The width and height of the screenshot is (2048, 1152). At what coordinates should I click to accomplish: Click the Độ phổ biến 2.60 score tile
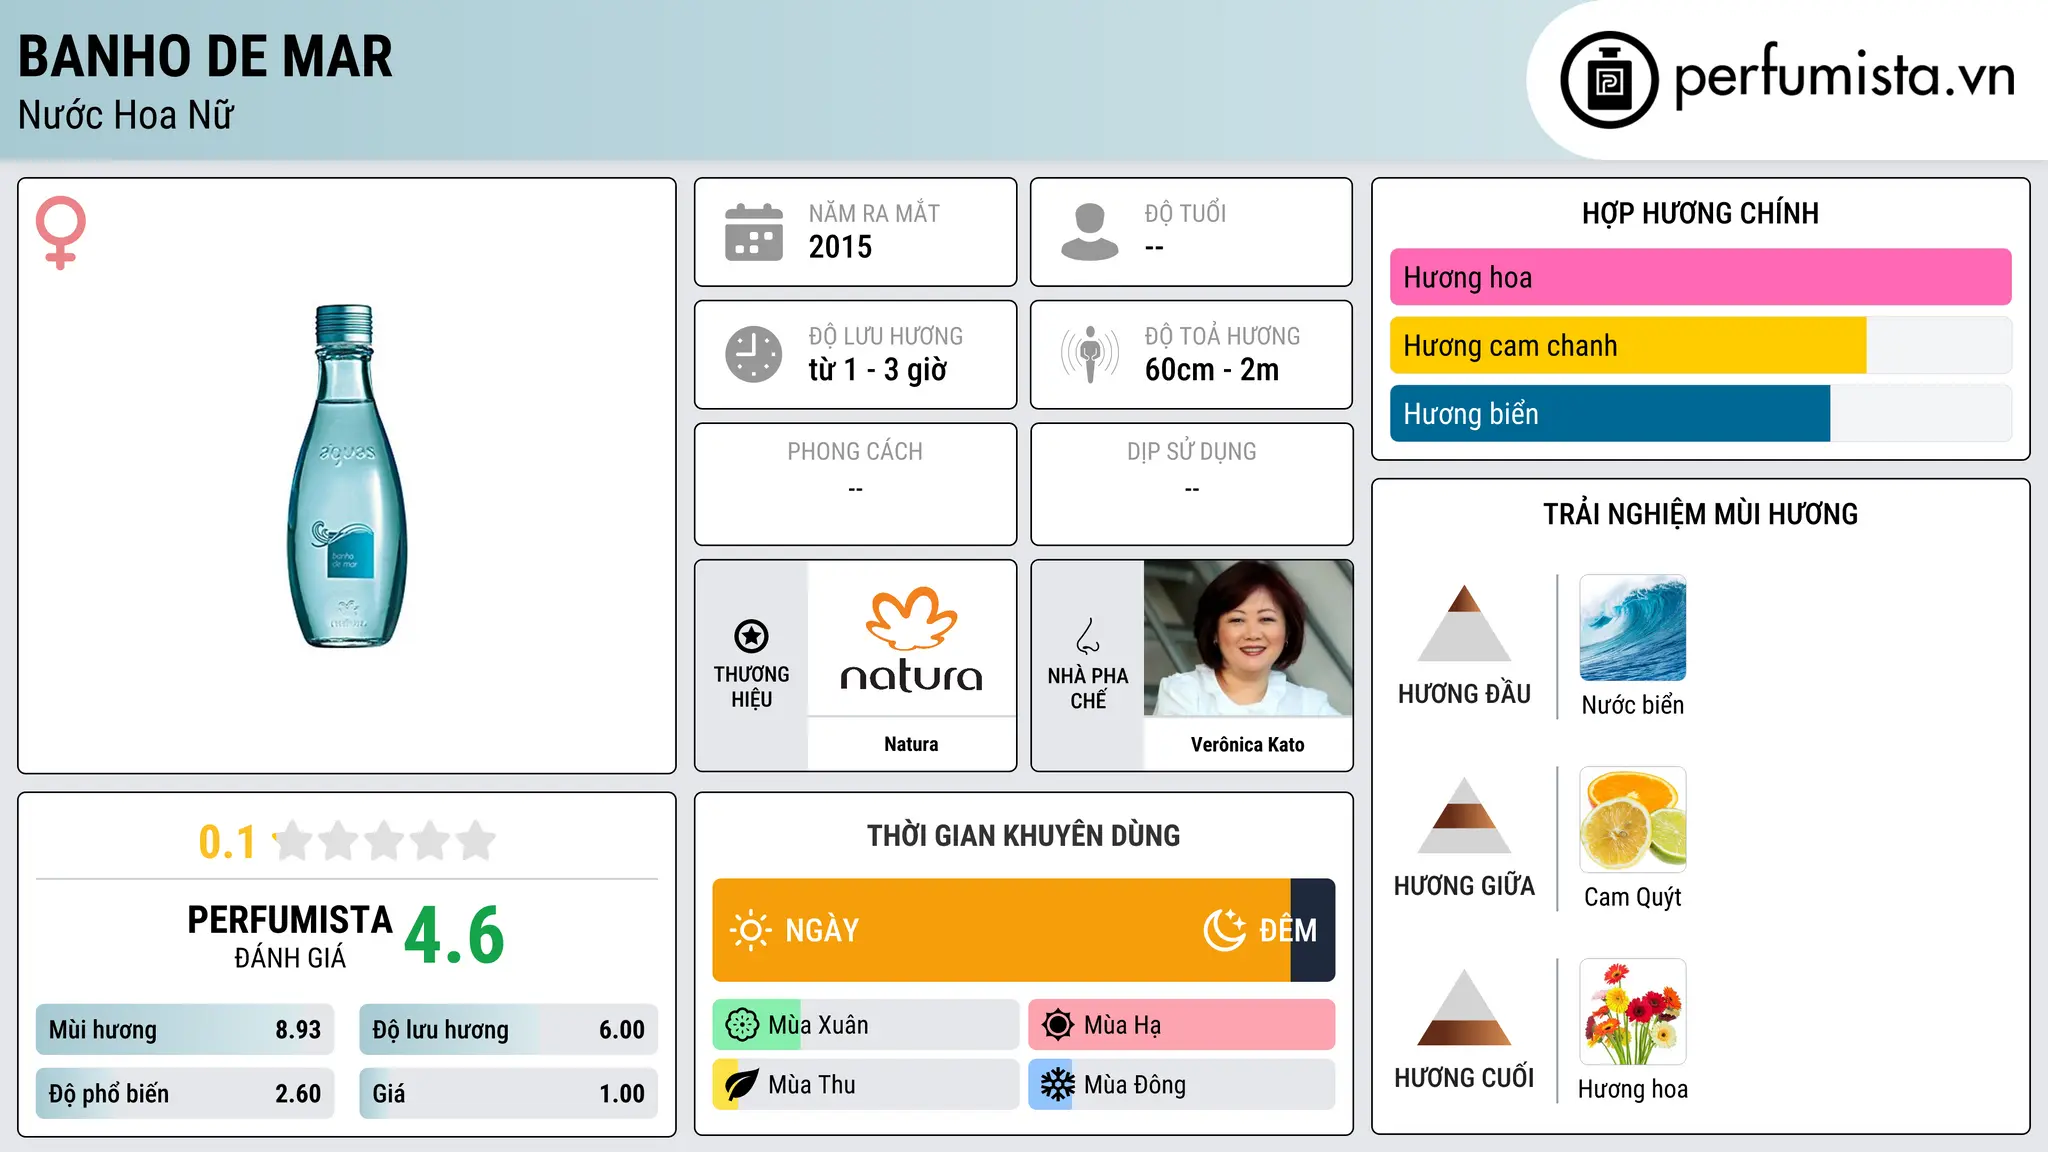(185, 1094)
